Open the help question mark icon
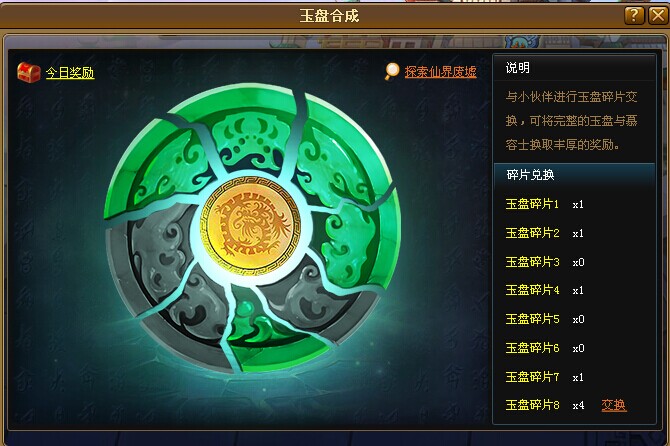 [x=634, y=16]
